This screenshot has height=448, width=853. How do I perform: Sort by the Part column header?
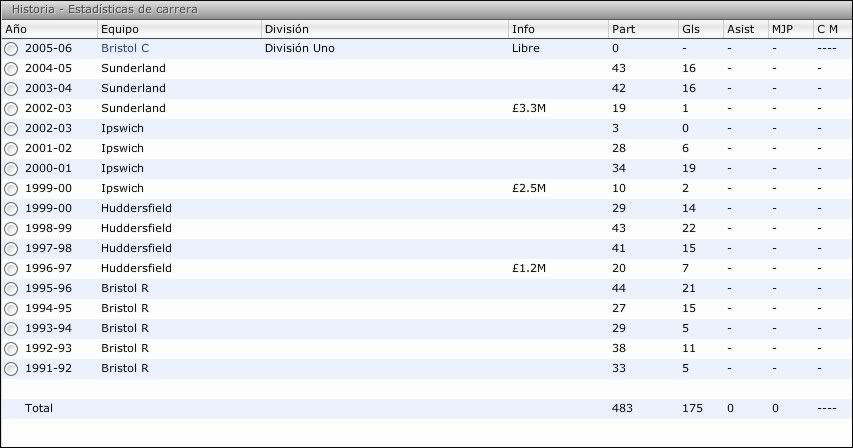click(x=644, y=29)
